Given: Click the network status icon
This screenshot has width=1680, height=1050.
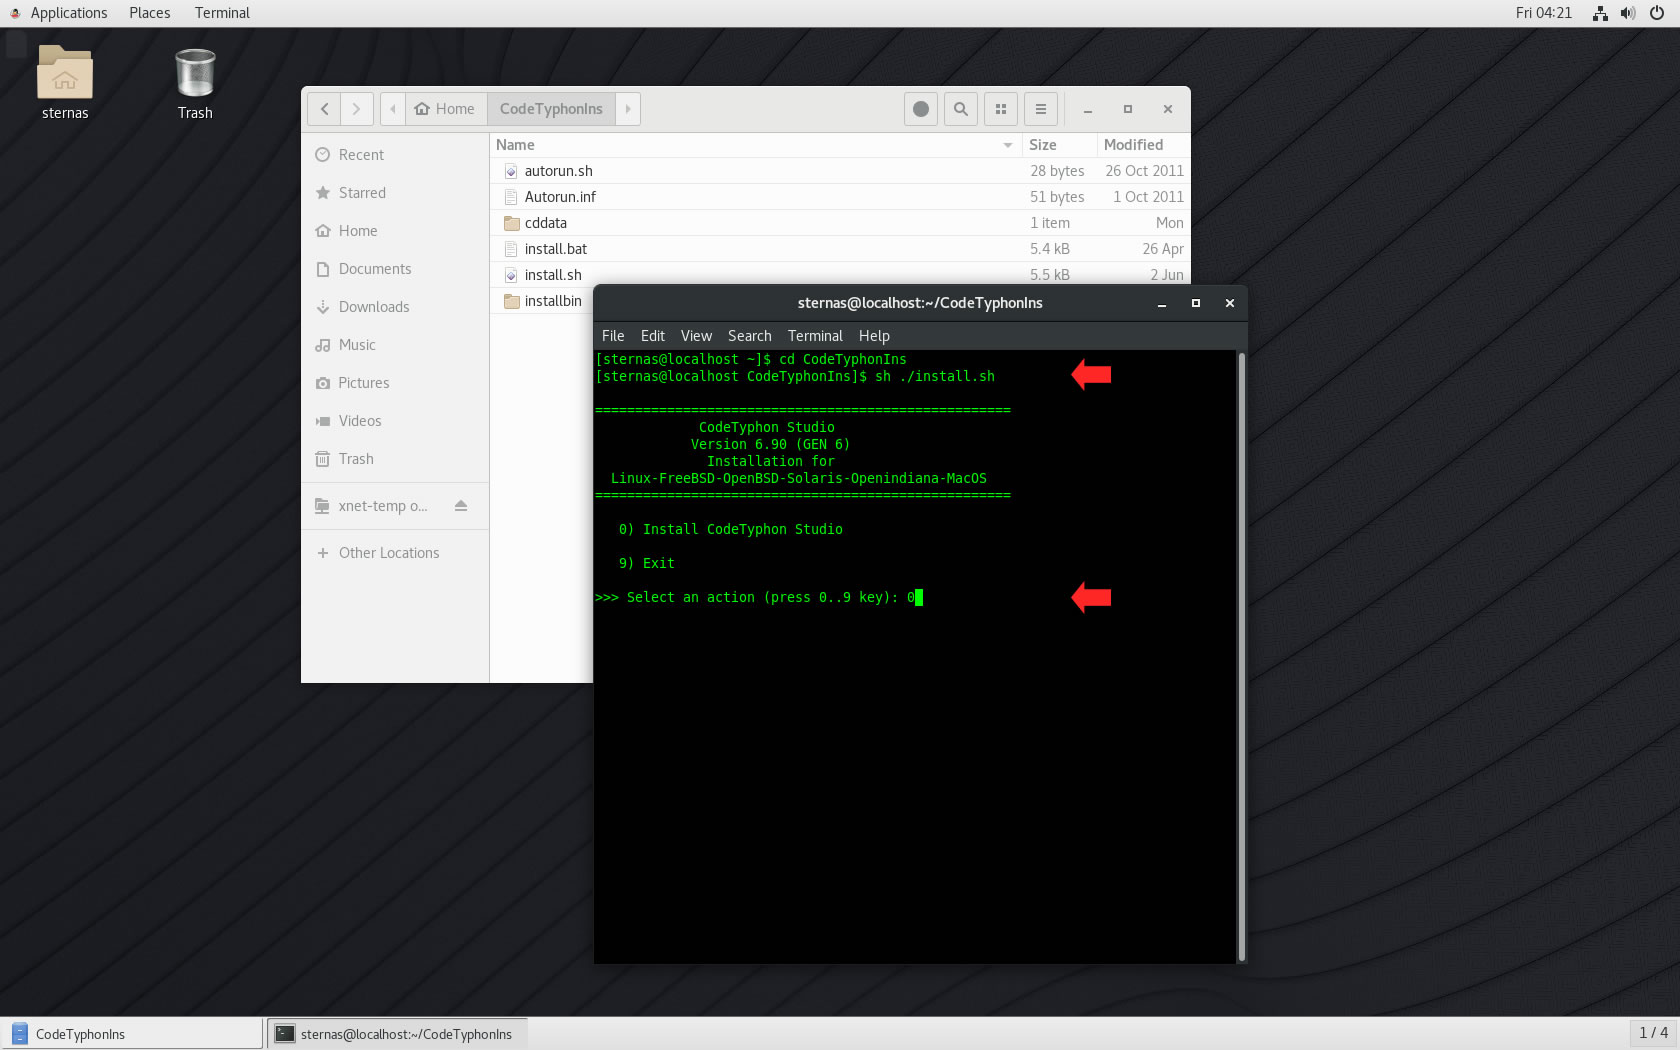Looking at the screenshot, I should pos(1600,13).
